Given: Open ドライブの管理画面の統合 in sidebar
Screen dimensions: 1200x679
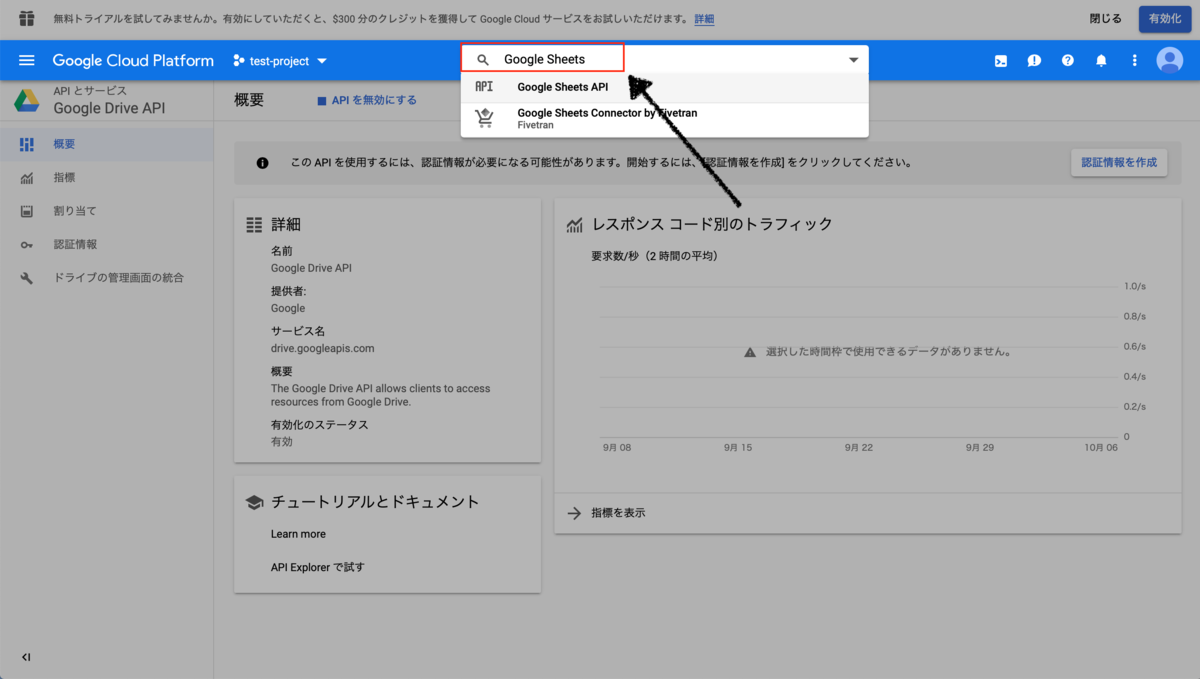Looking at the screenshot, I should coord(107,278).
